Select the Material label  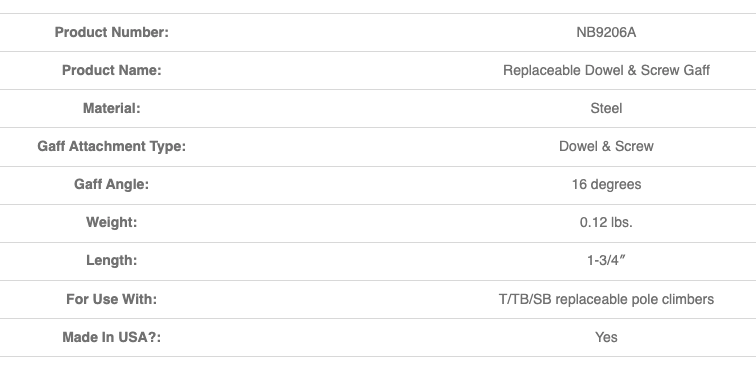click(x=111, y=109)
